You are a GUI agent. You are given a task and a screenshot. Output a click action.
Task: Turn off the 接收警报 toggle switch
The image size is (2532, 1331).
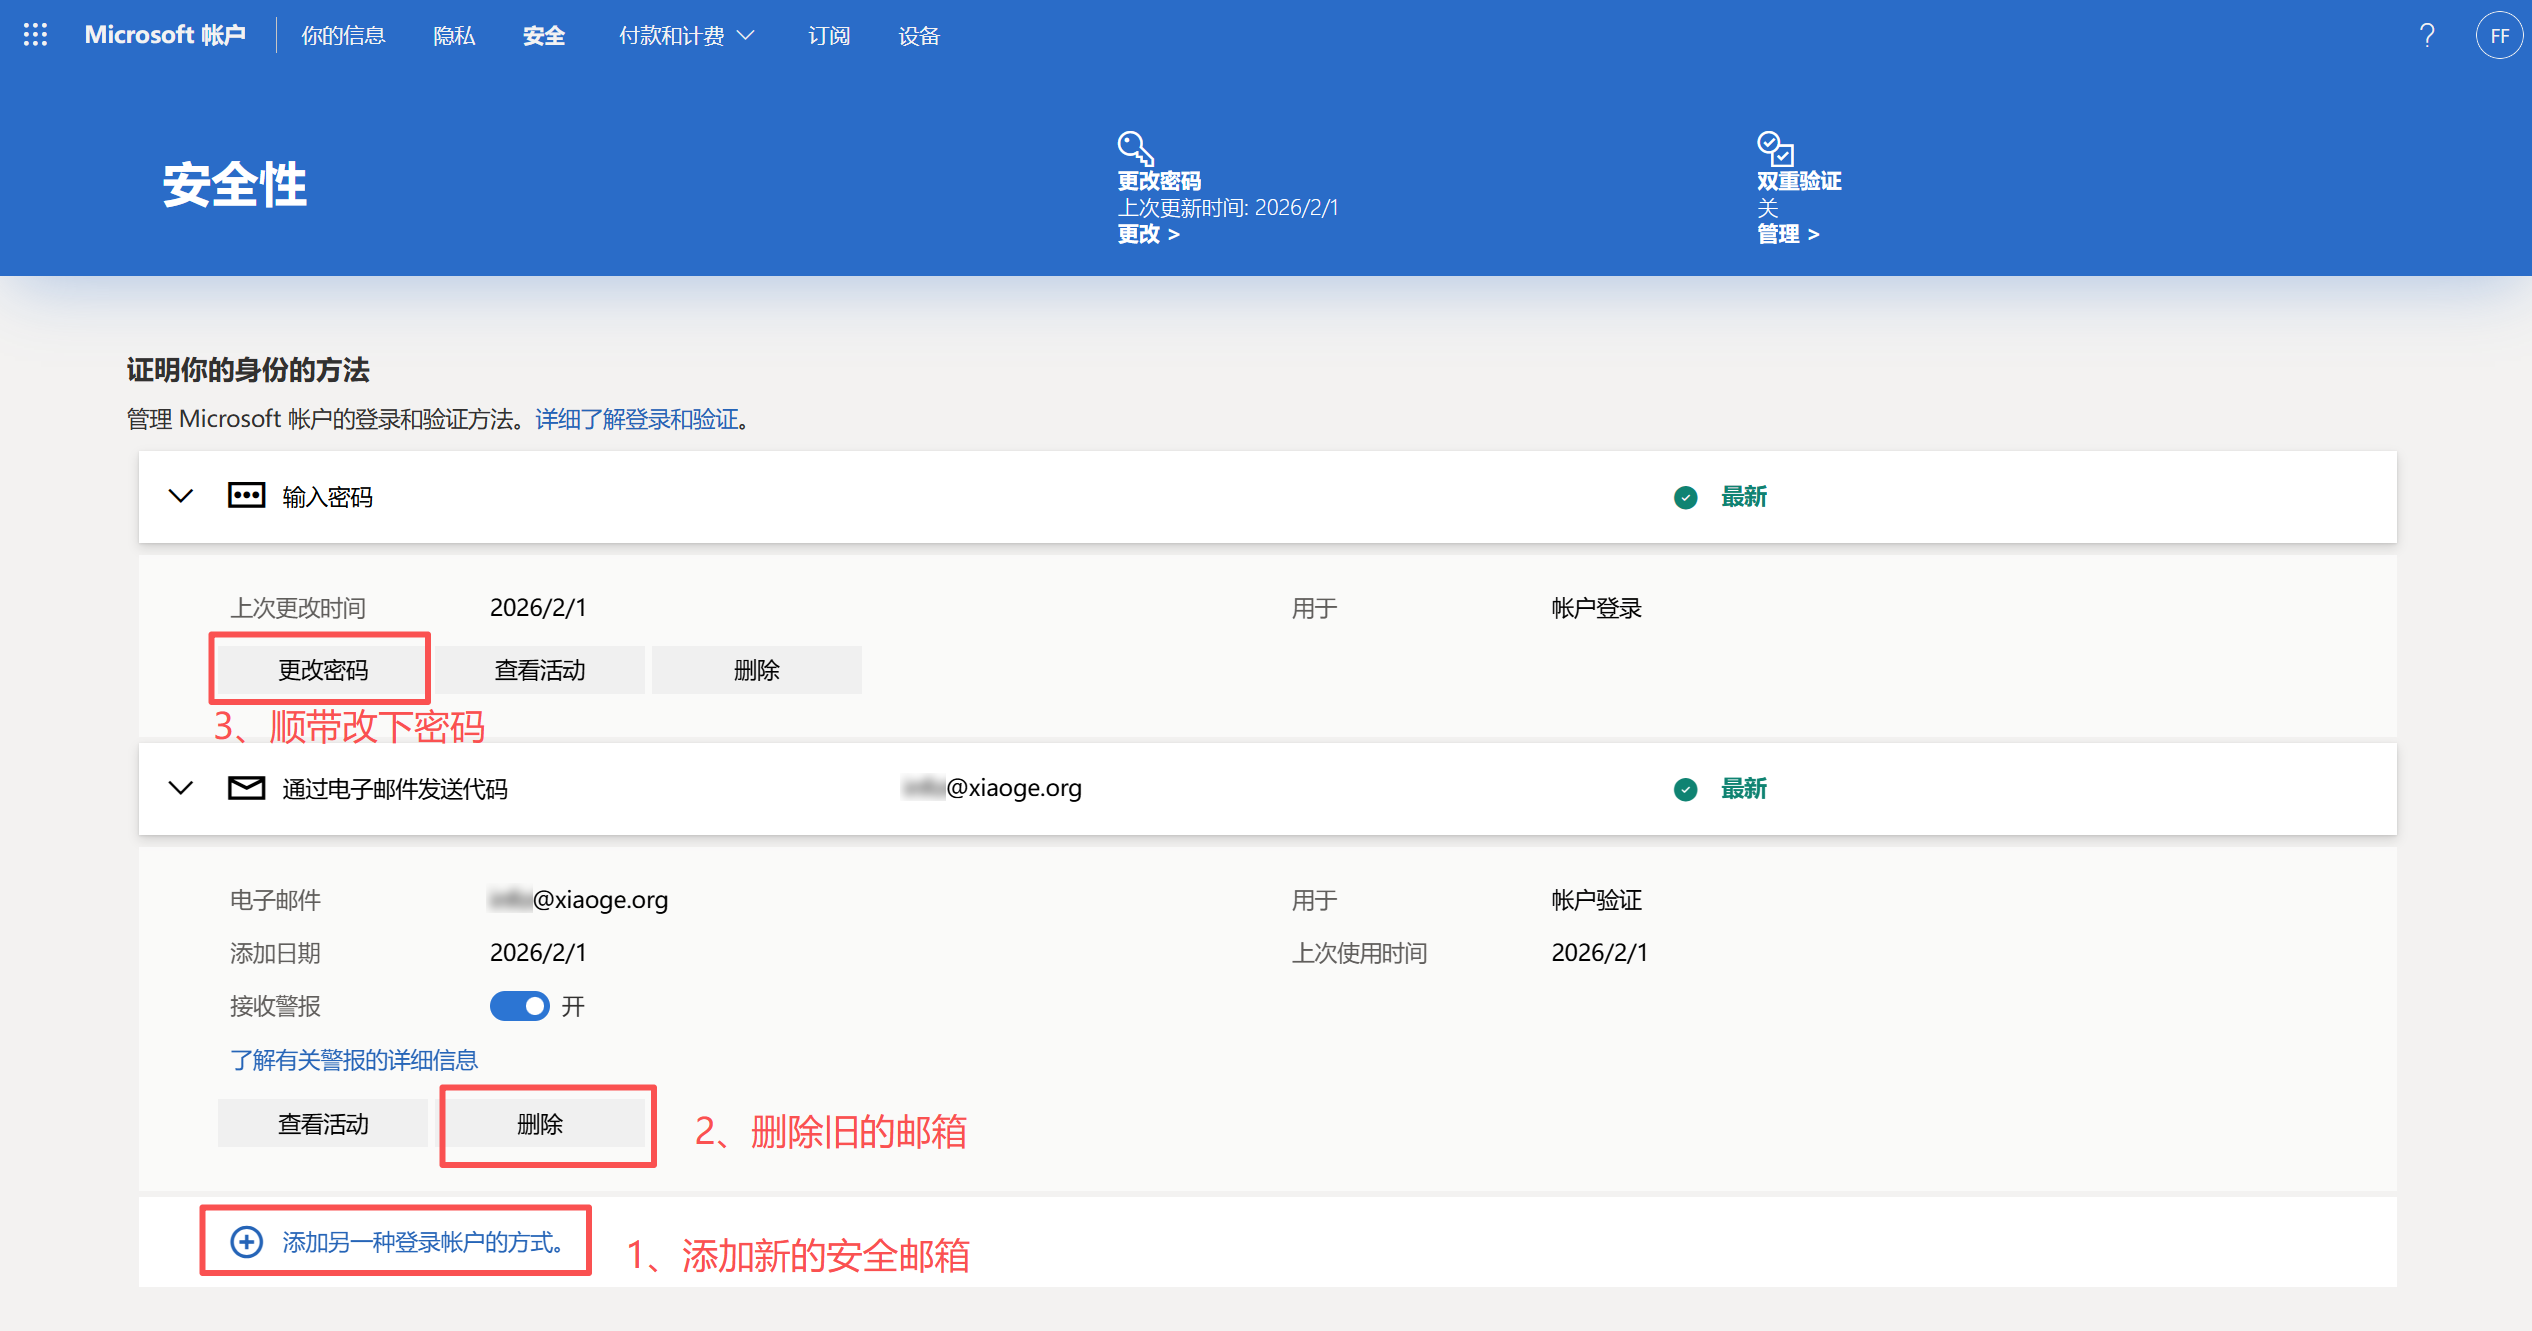pos(519,1006)
